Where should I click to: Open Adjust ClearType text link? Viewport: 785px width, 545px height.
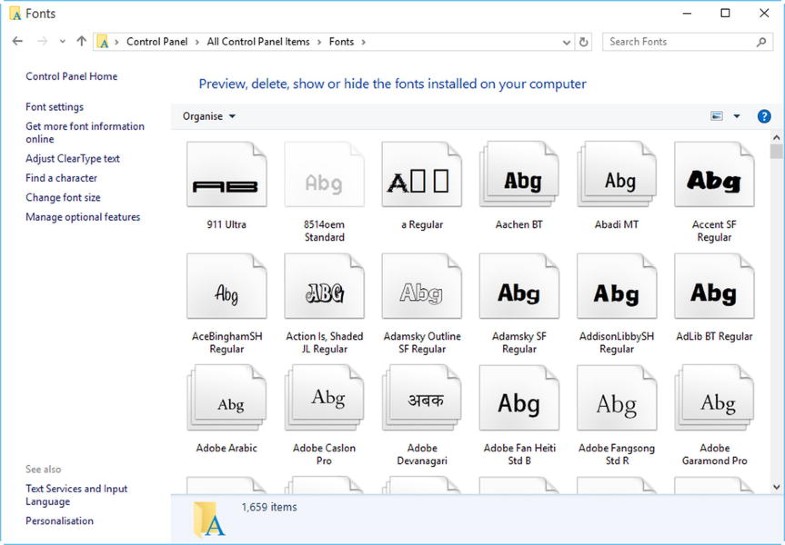[73, 159]
